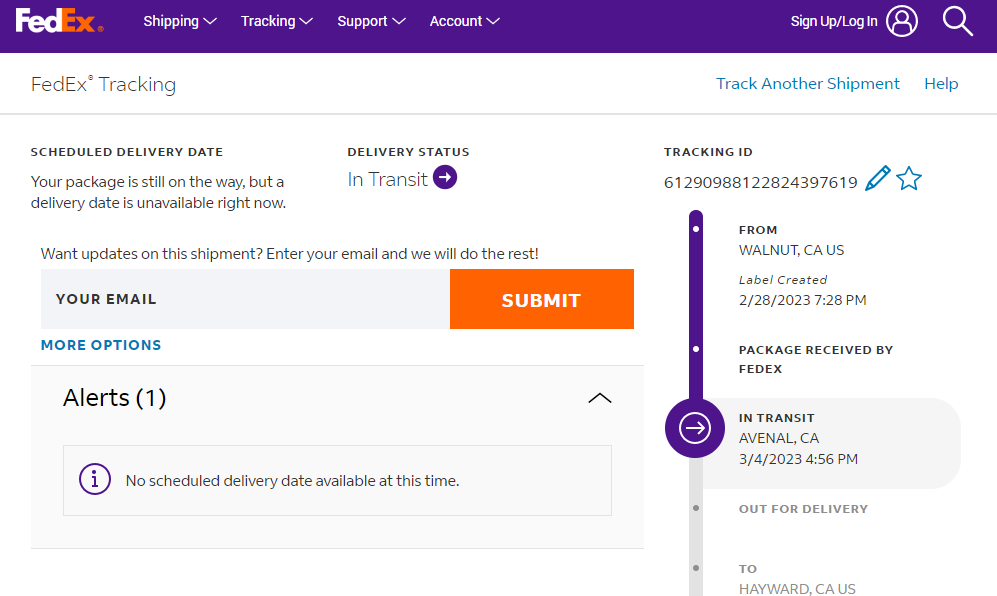Click Track Another Shipment link

pyautogui.click(x=807, y=84)
